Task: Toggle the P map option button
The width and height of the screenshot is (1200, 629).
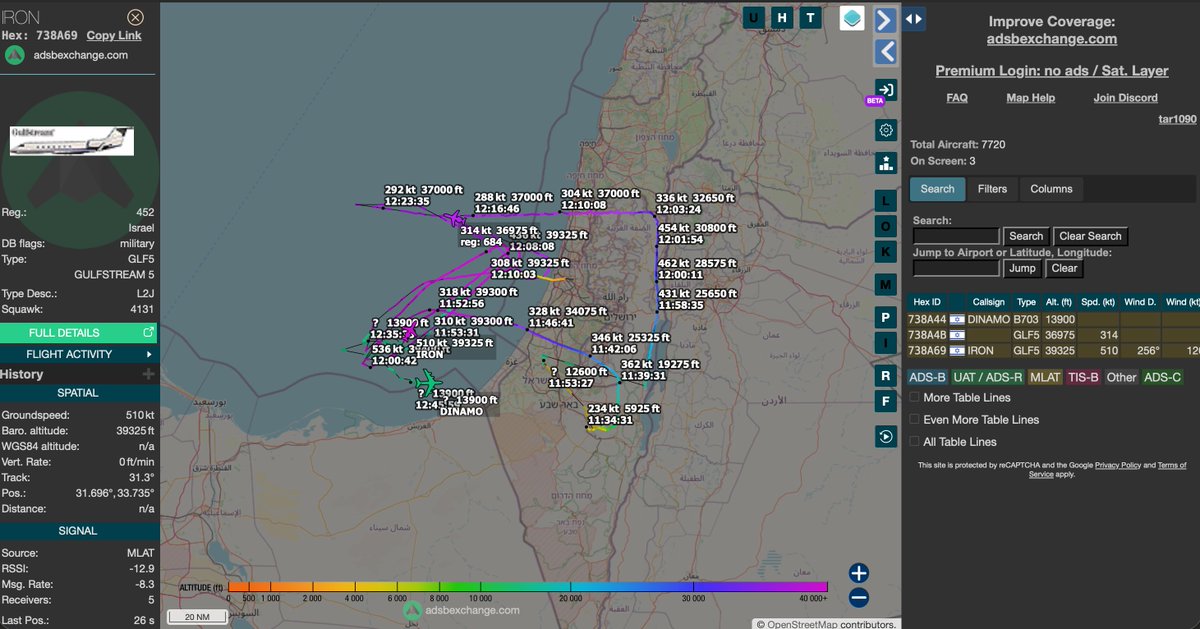Action: [885, 318]
